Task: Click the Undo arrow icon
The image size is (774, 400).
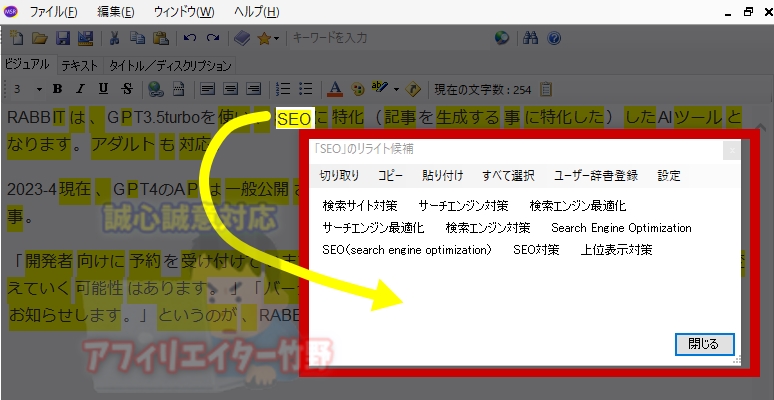Action: [x=190, y=39]
